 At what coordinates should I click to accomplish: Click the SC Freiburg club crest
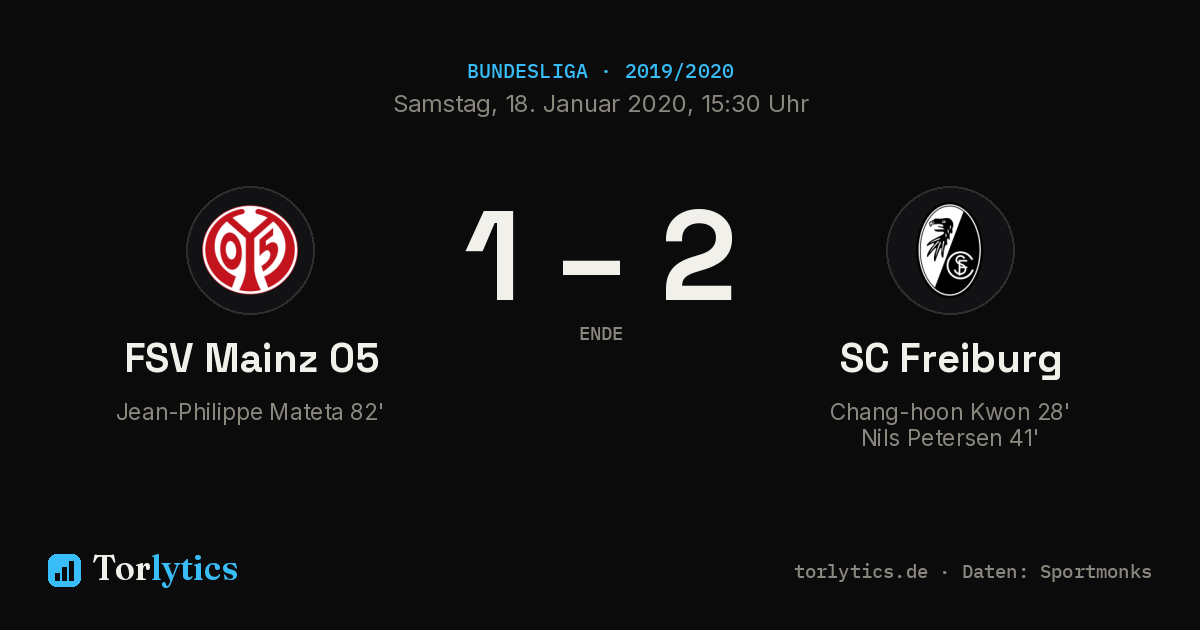(950, 250)
